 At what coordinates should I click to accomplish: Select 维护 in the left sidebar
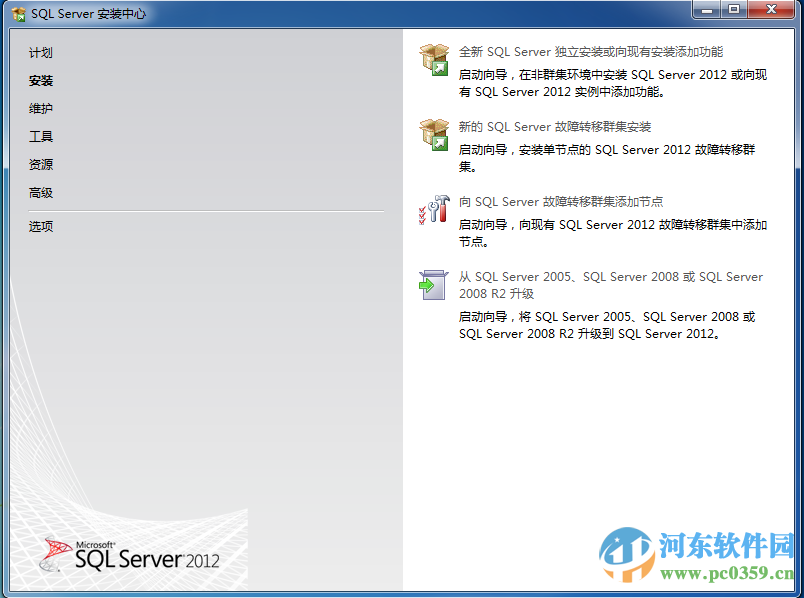[x=41, y=109]
